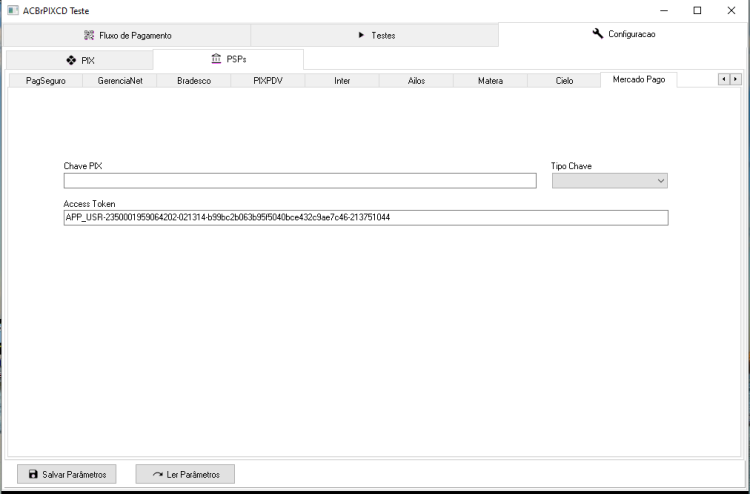Click the floppy disk save icon
The height and width of the screenshot is (494, 750).
tap(33, 474)
